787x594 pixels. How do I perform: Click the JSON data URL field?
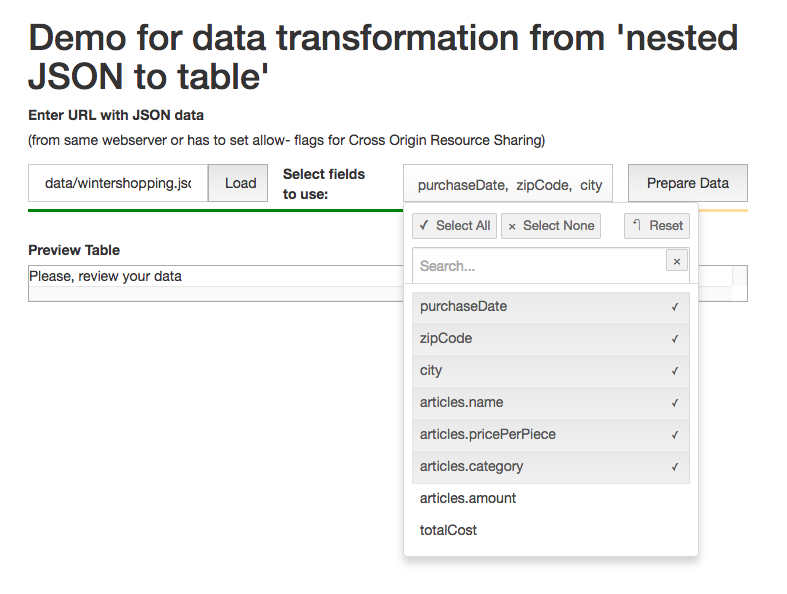tap(118, 184)
